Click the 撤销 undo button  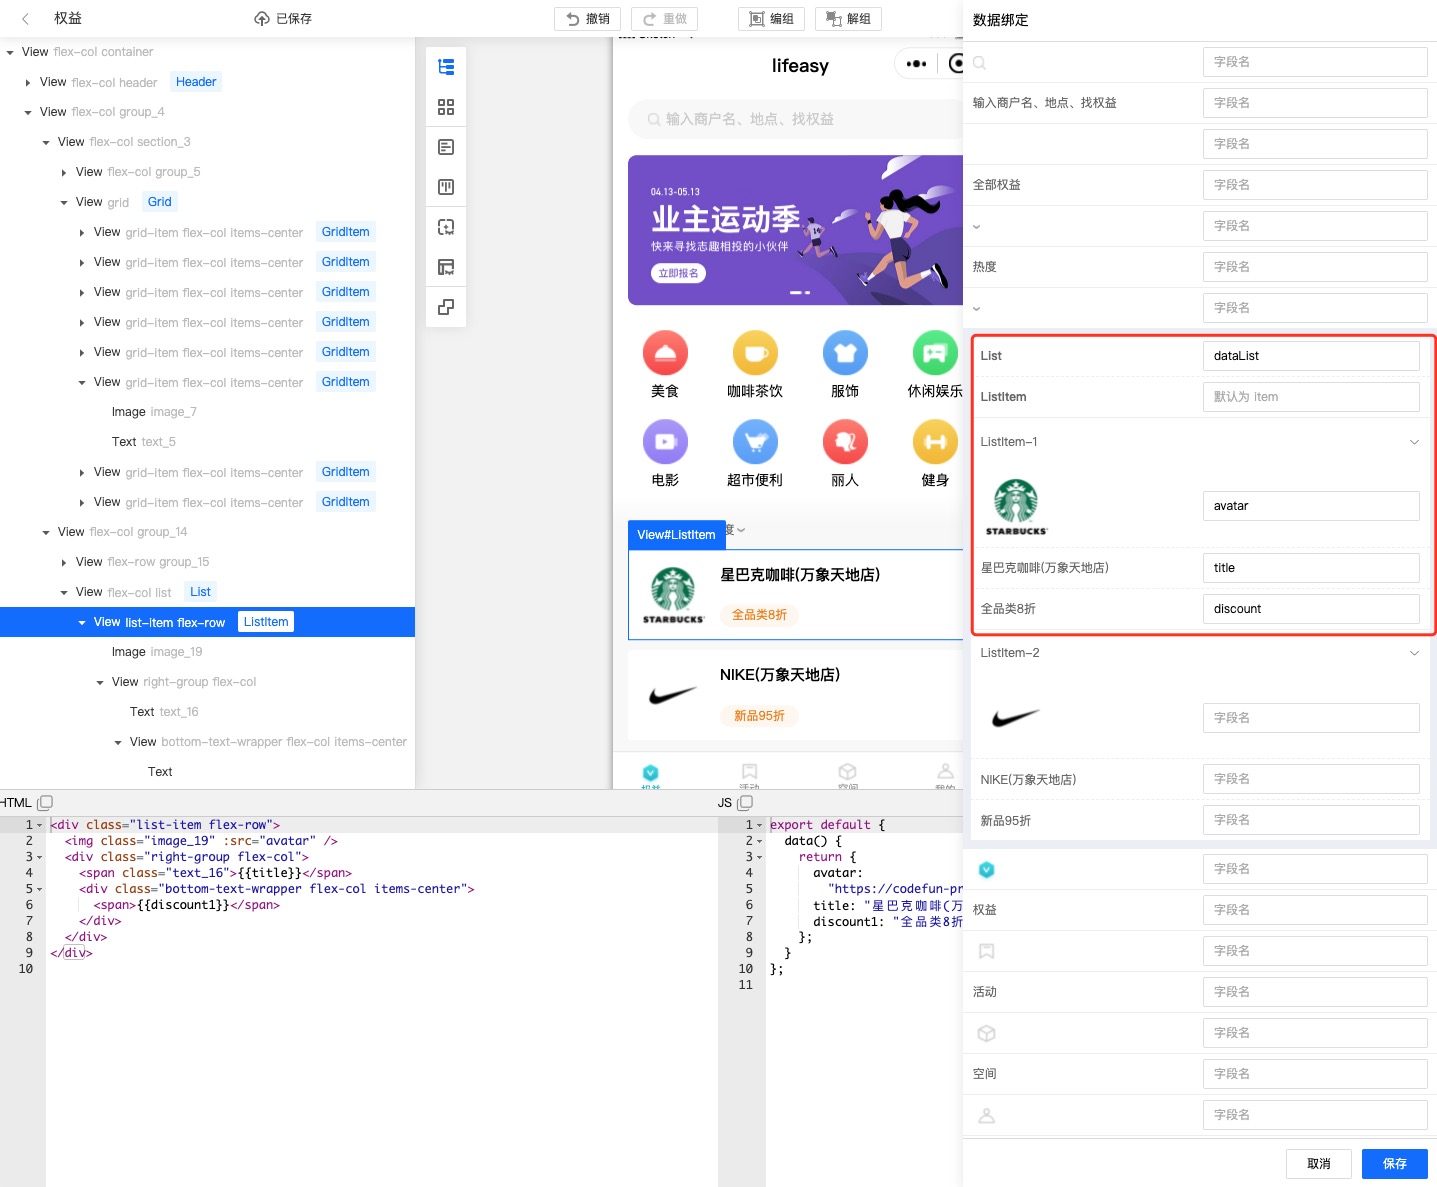click(x=588, y=19)
